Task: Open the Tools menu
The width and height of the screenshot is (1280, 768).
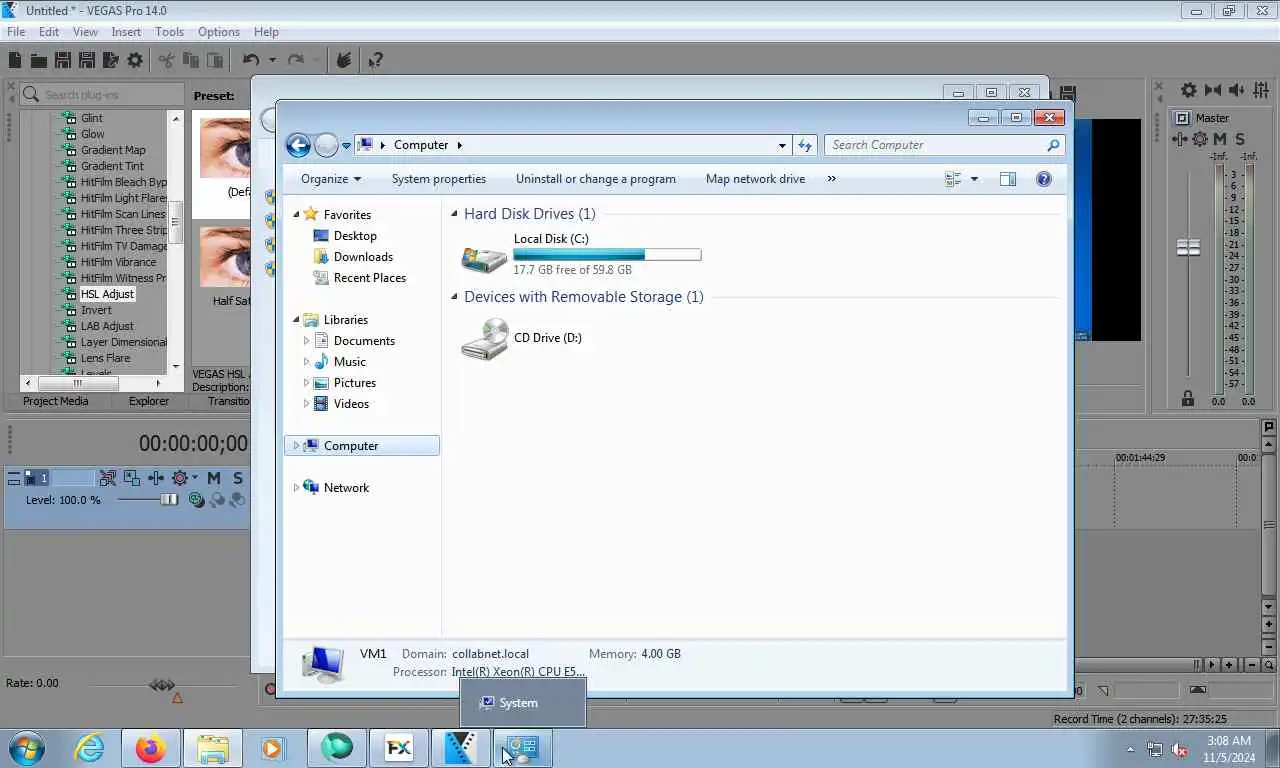Action: tap(169, 32)
